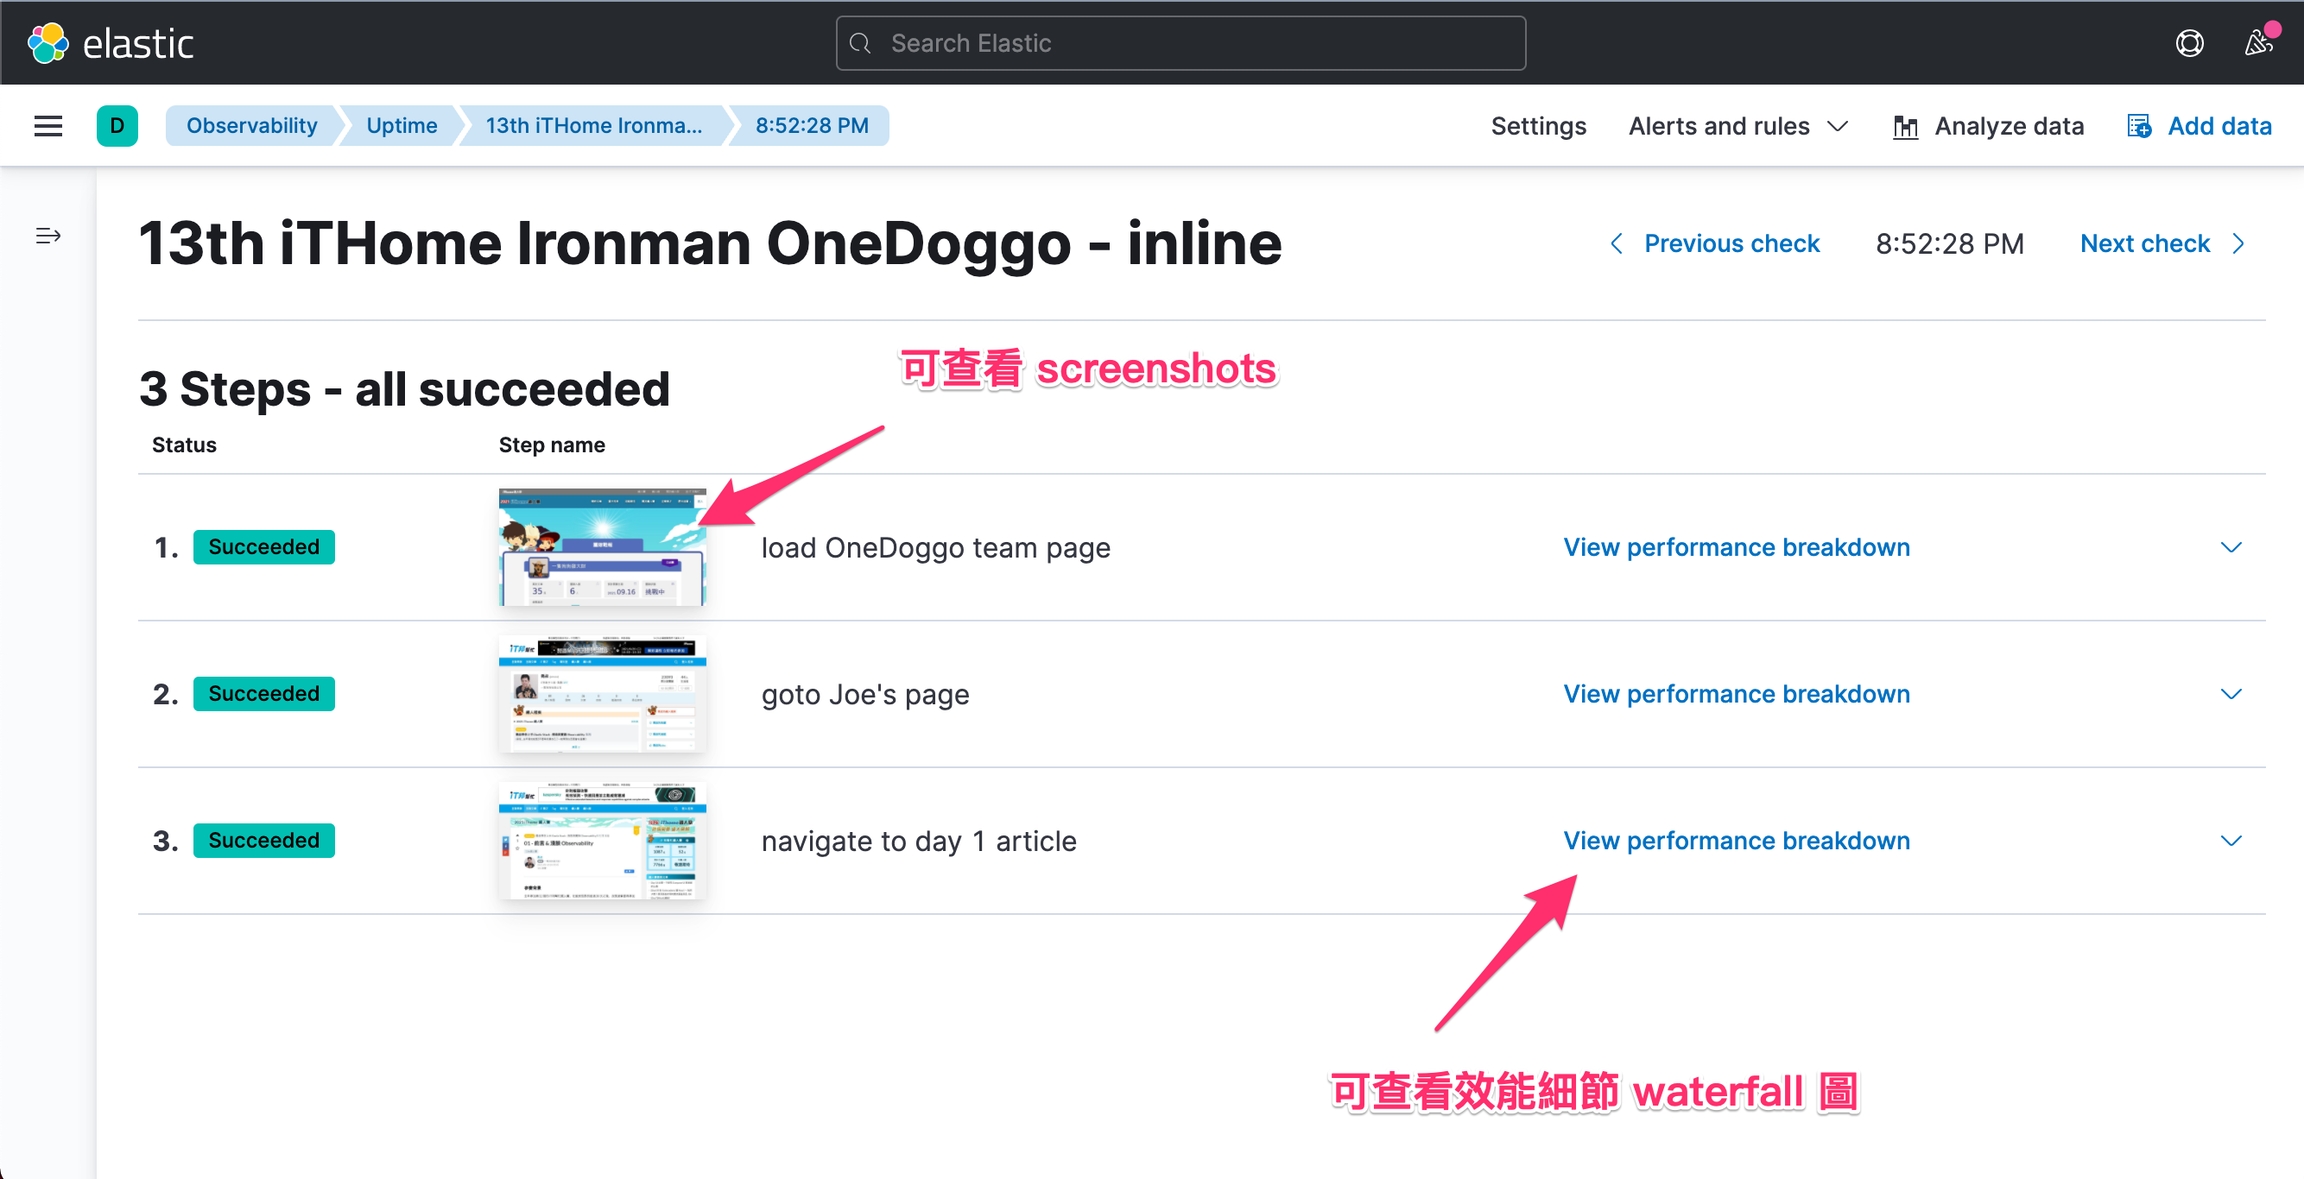Click the 'goto Joe's page' step name
2304x1179 pixels.
coord(865,694)
